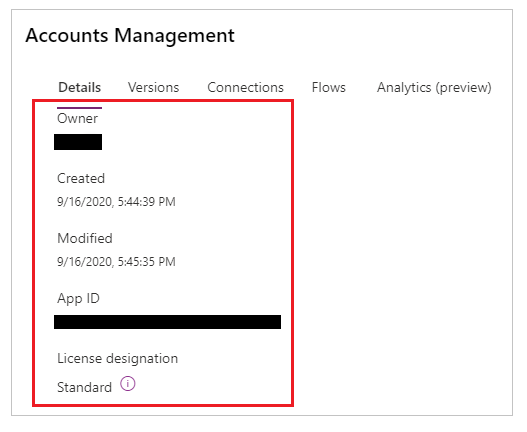Click the License designation label
The image size is (527, 432).
118,358
